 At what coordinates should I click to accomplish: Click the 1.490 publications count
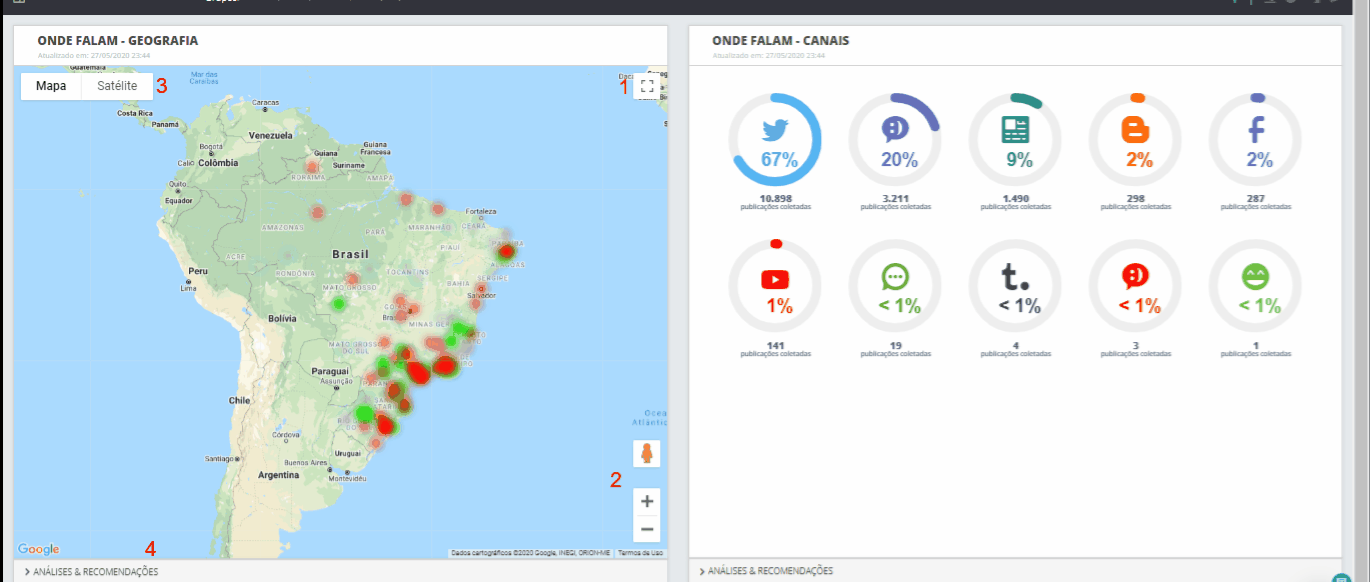tap(1015, 199)
